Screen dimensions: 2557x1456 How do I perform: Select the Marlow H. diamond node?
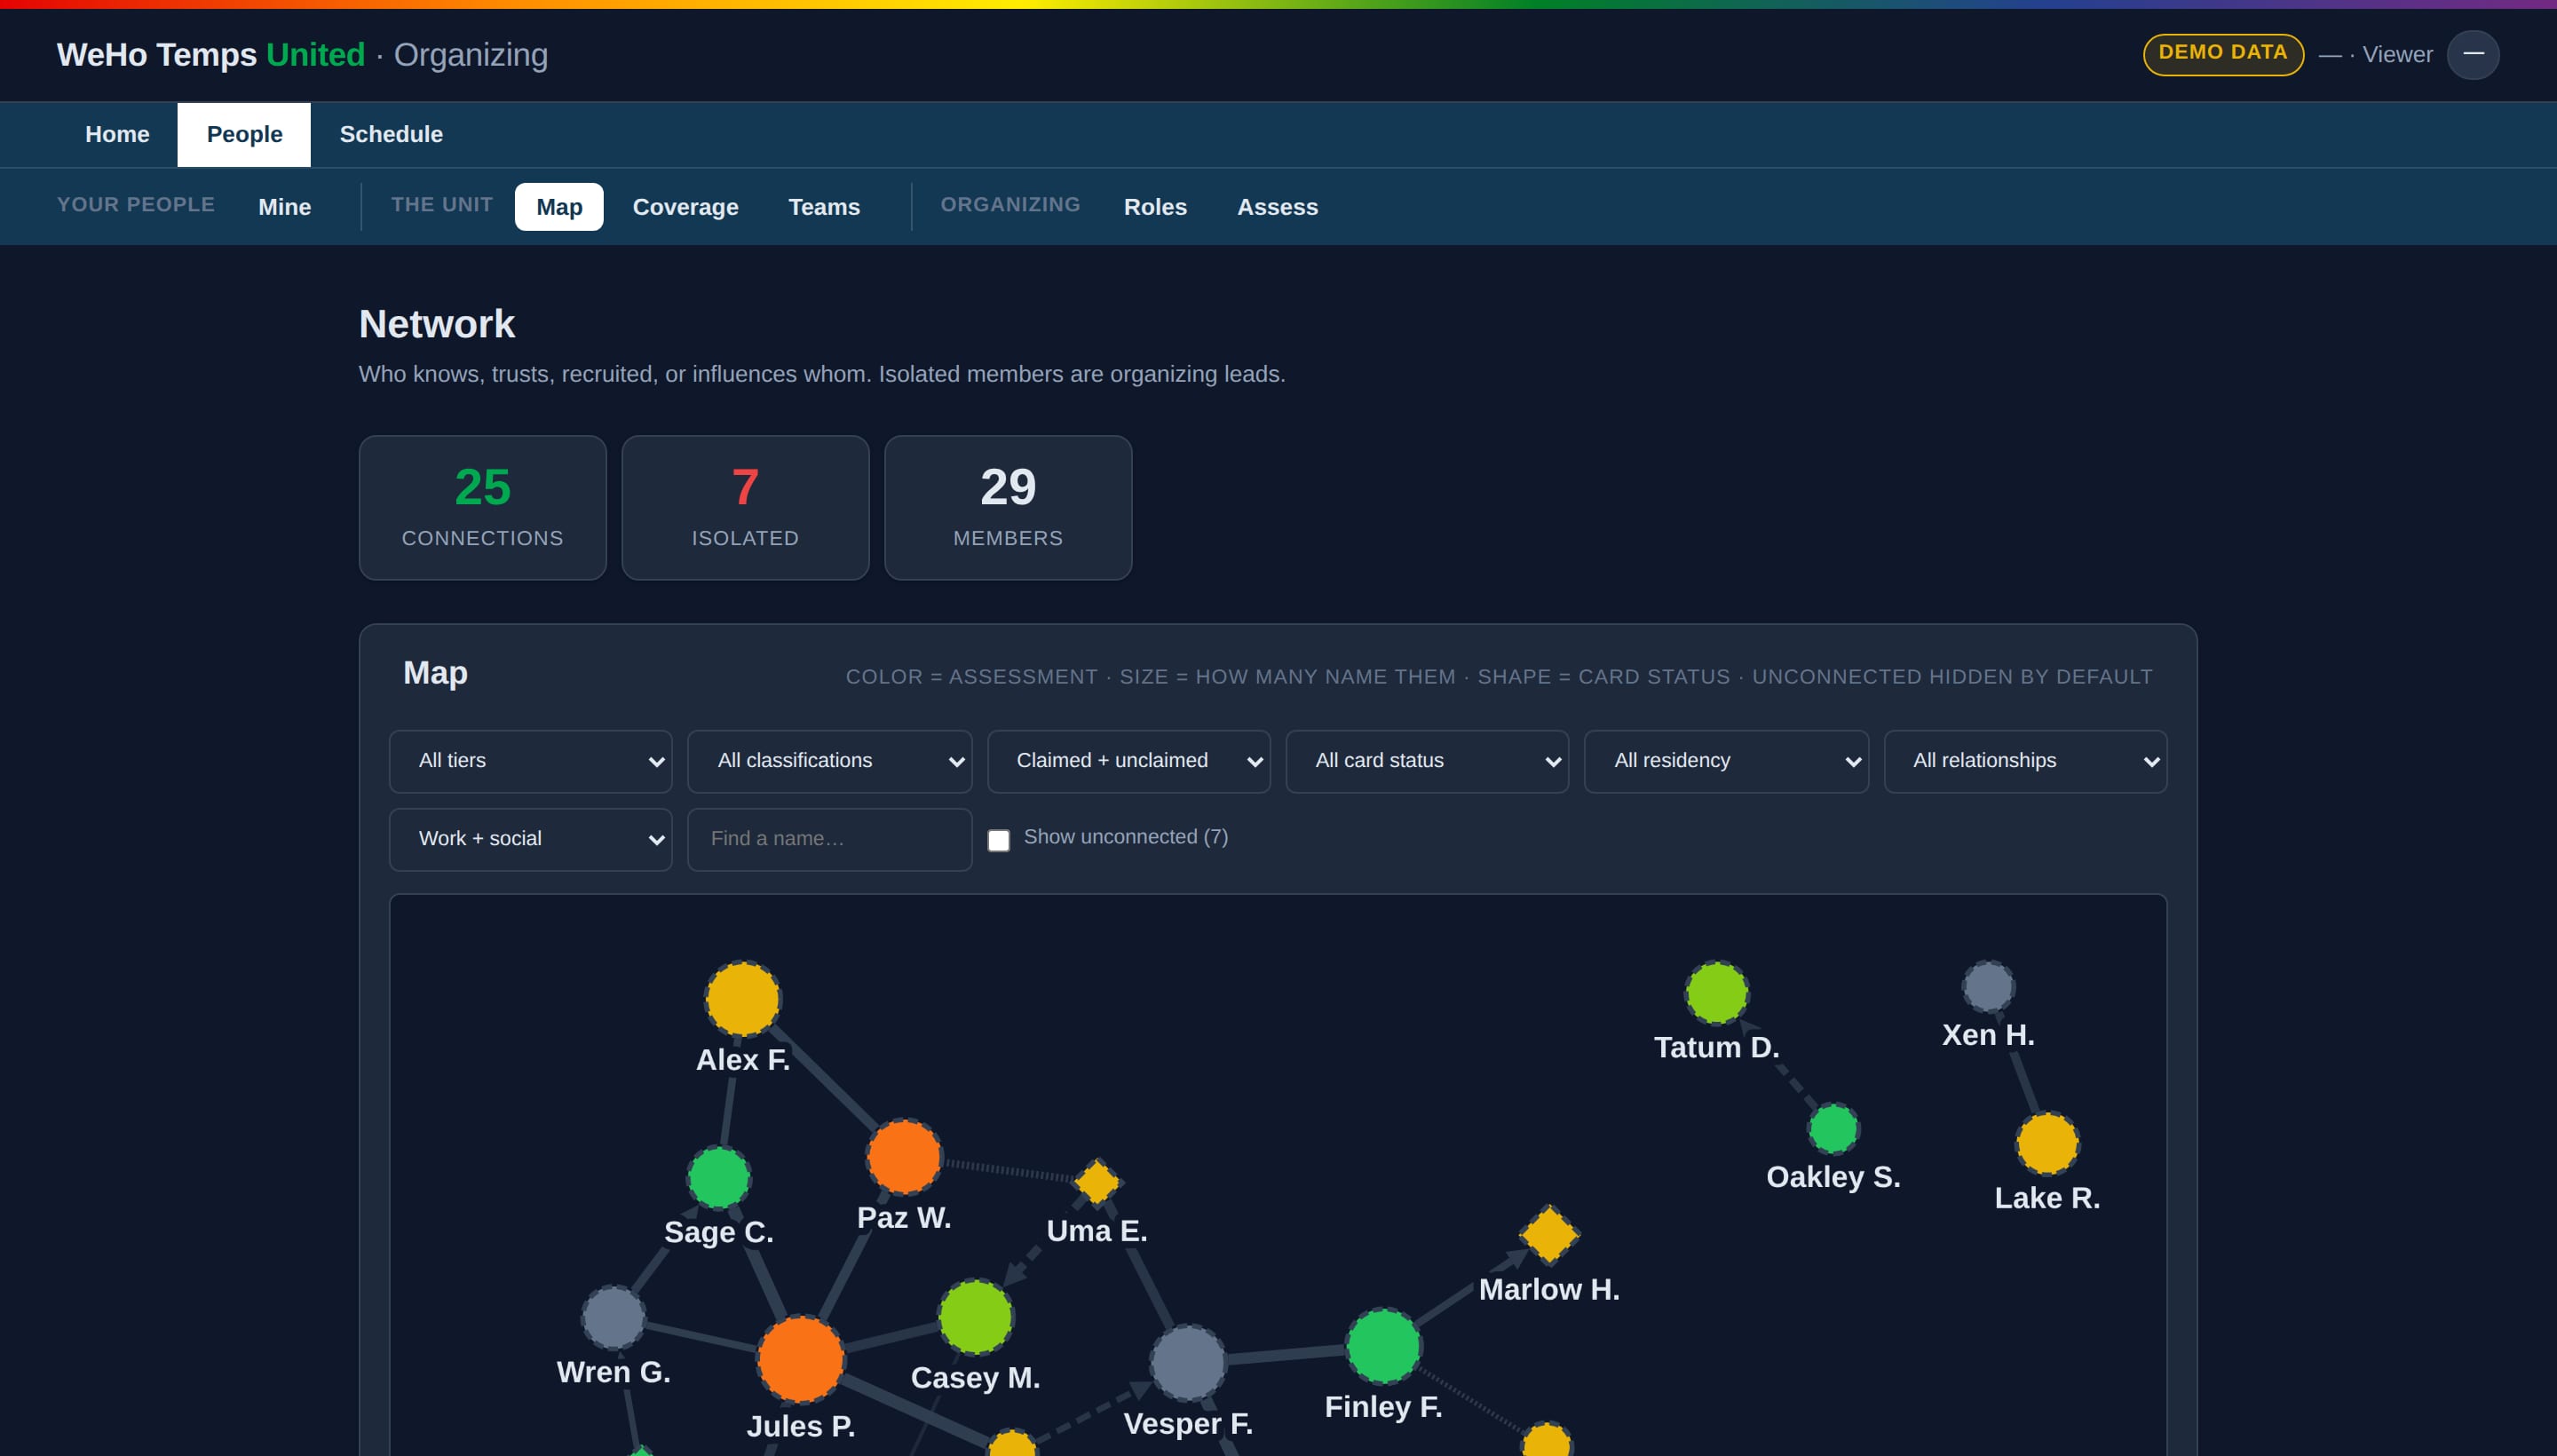click(x=1549, y=1234)
